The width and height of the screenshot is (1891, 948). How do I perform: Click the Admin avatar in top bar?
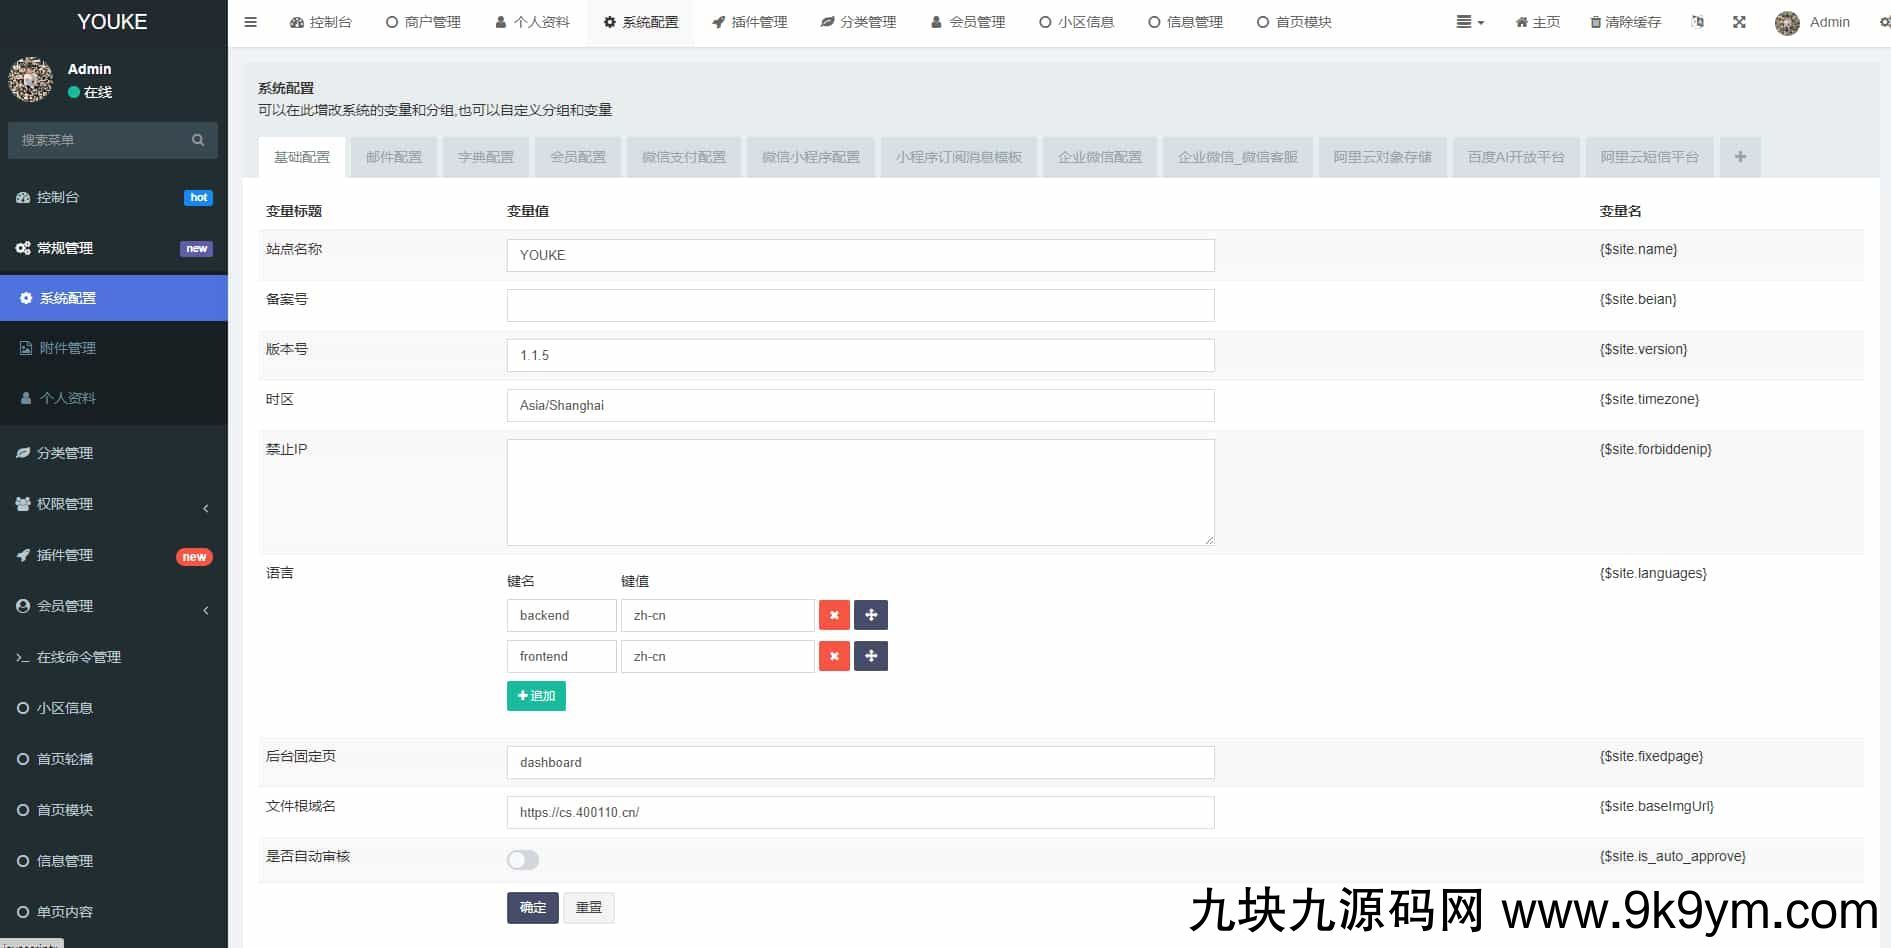tap(1787, 23)
